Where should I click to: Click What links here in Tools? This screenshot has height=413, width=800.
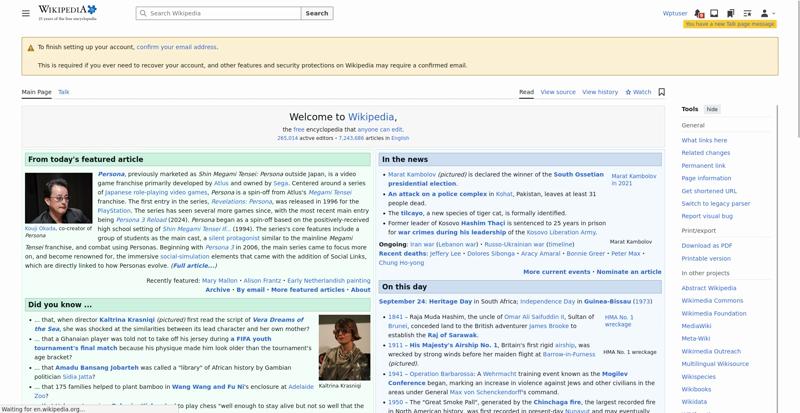(x=704, y=140)
